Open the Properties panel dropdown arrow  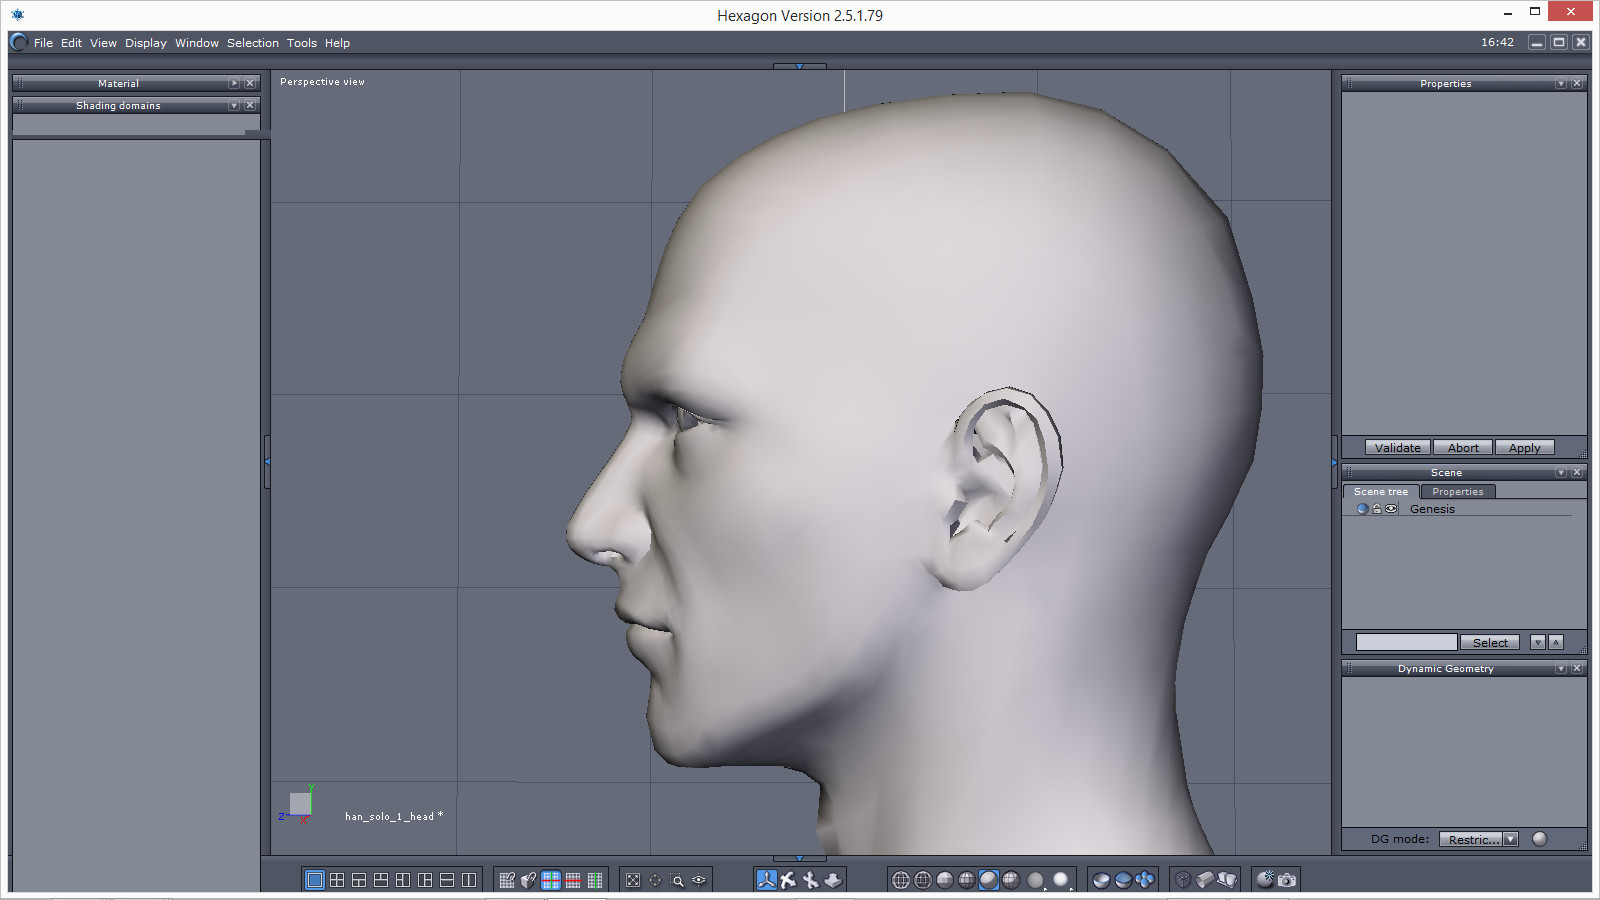[1561, 83]
